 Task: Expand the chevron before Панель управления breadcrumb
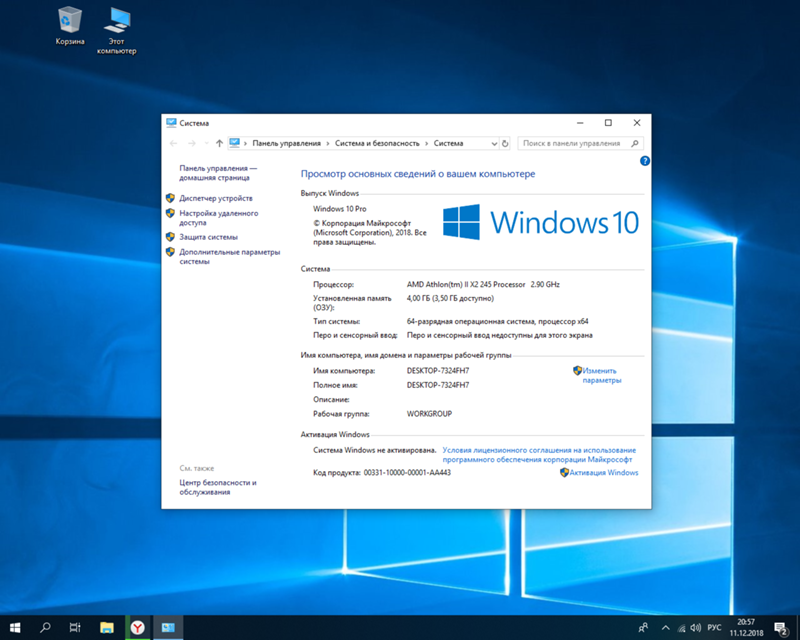(245, 143)
